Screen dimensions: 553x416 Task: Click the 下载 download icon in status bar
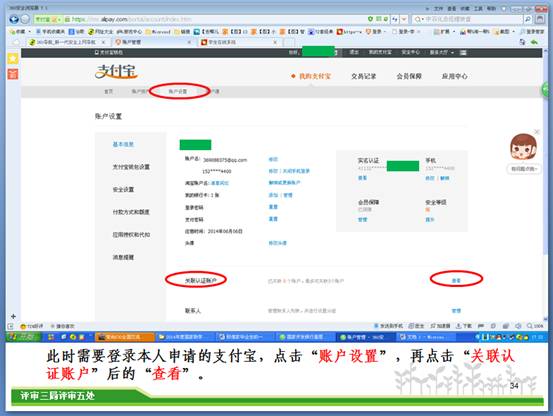pyautogui.click(x=463, y=326)
